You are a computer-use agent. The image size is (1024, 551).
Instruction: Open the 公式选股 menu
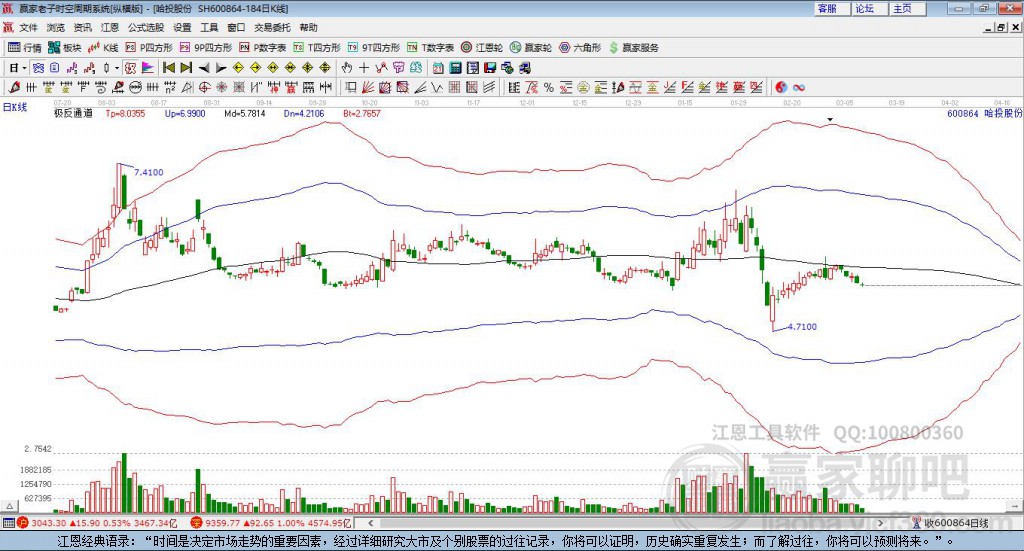(x=145, y=28)
